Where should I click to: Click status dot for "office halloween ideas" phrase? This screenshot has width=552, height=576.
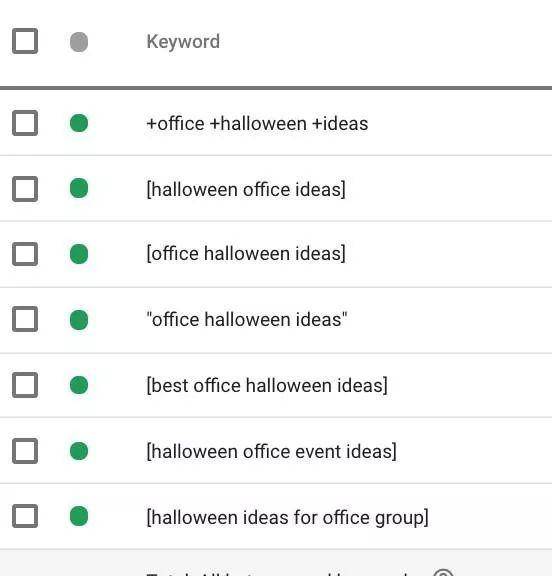[x=79, y=320]
